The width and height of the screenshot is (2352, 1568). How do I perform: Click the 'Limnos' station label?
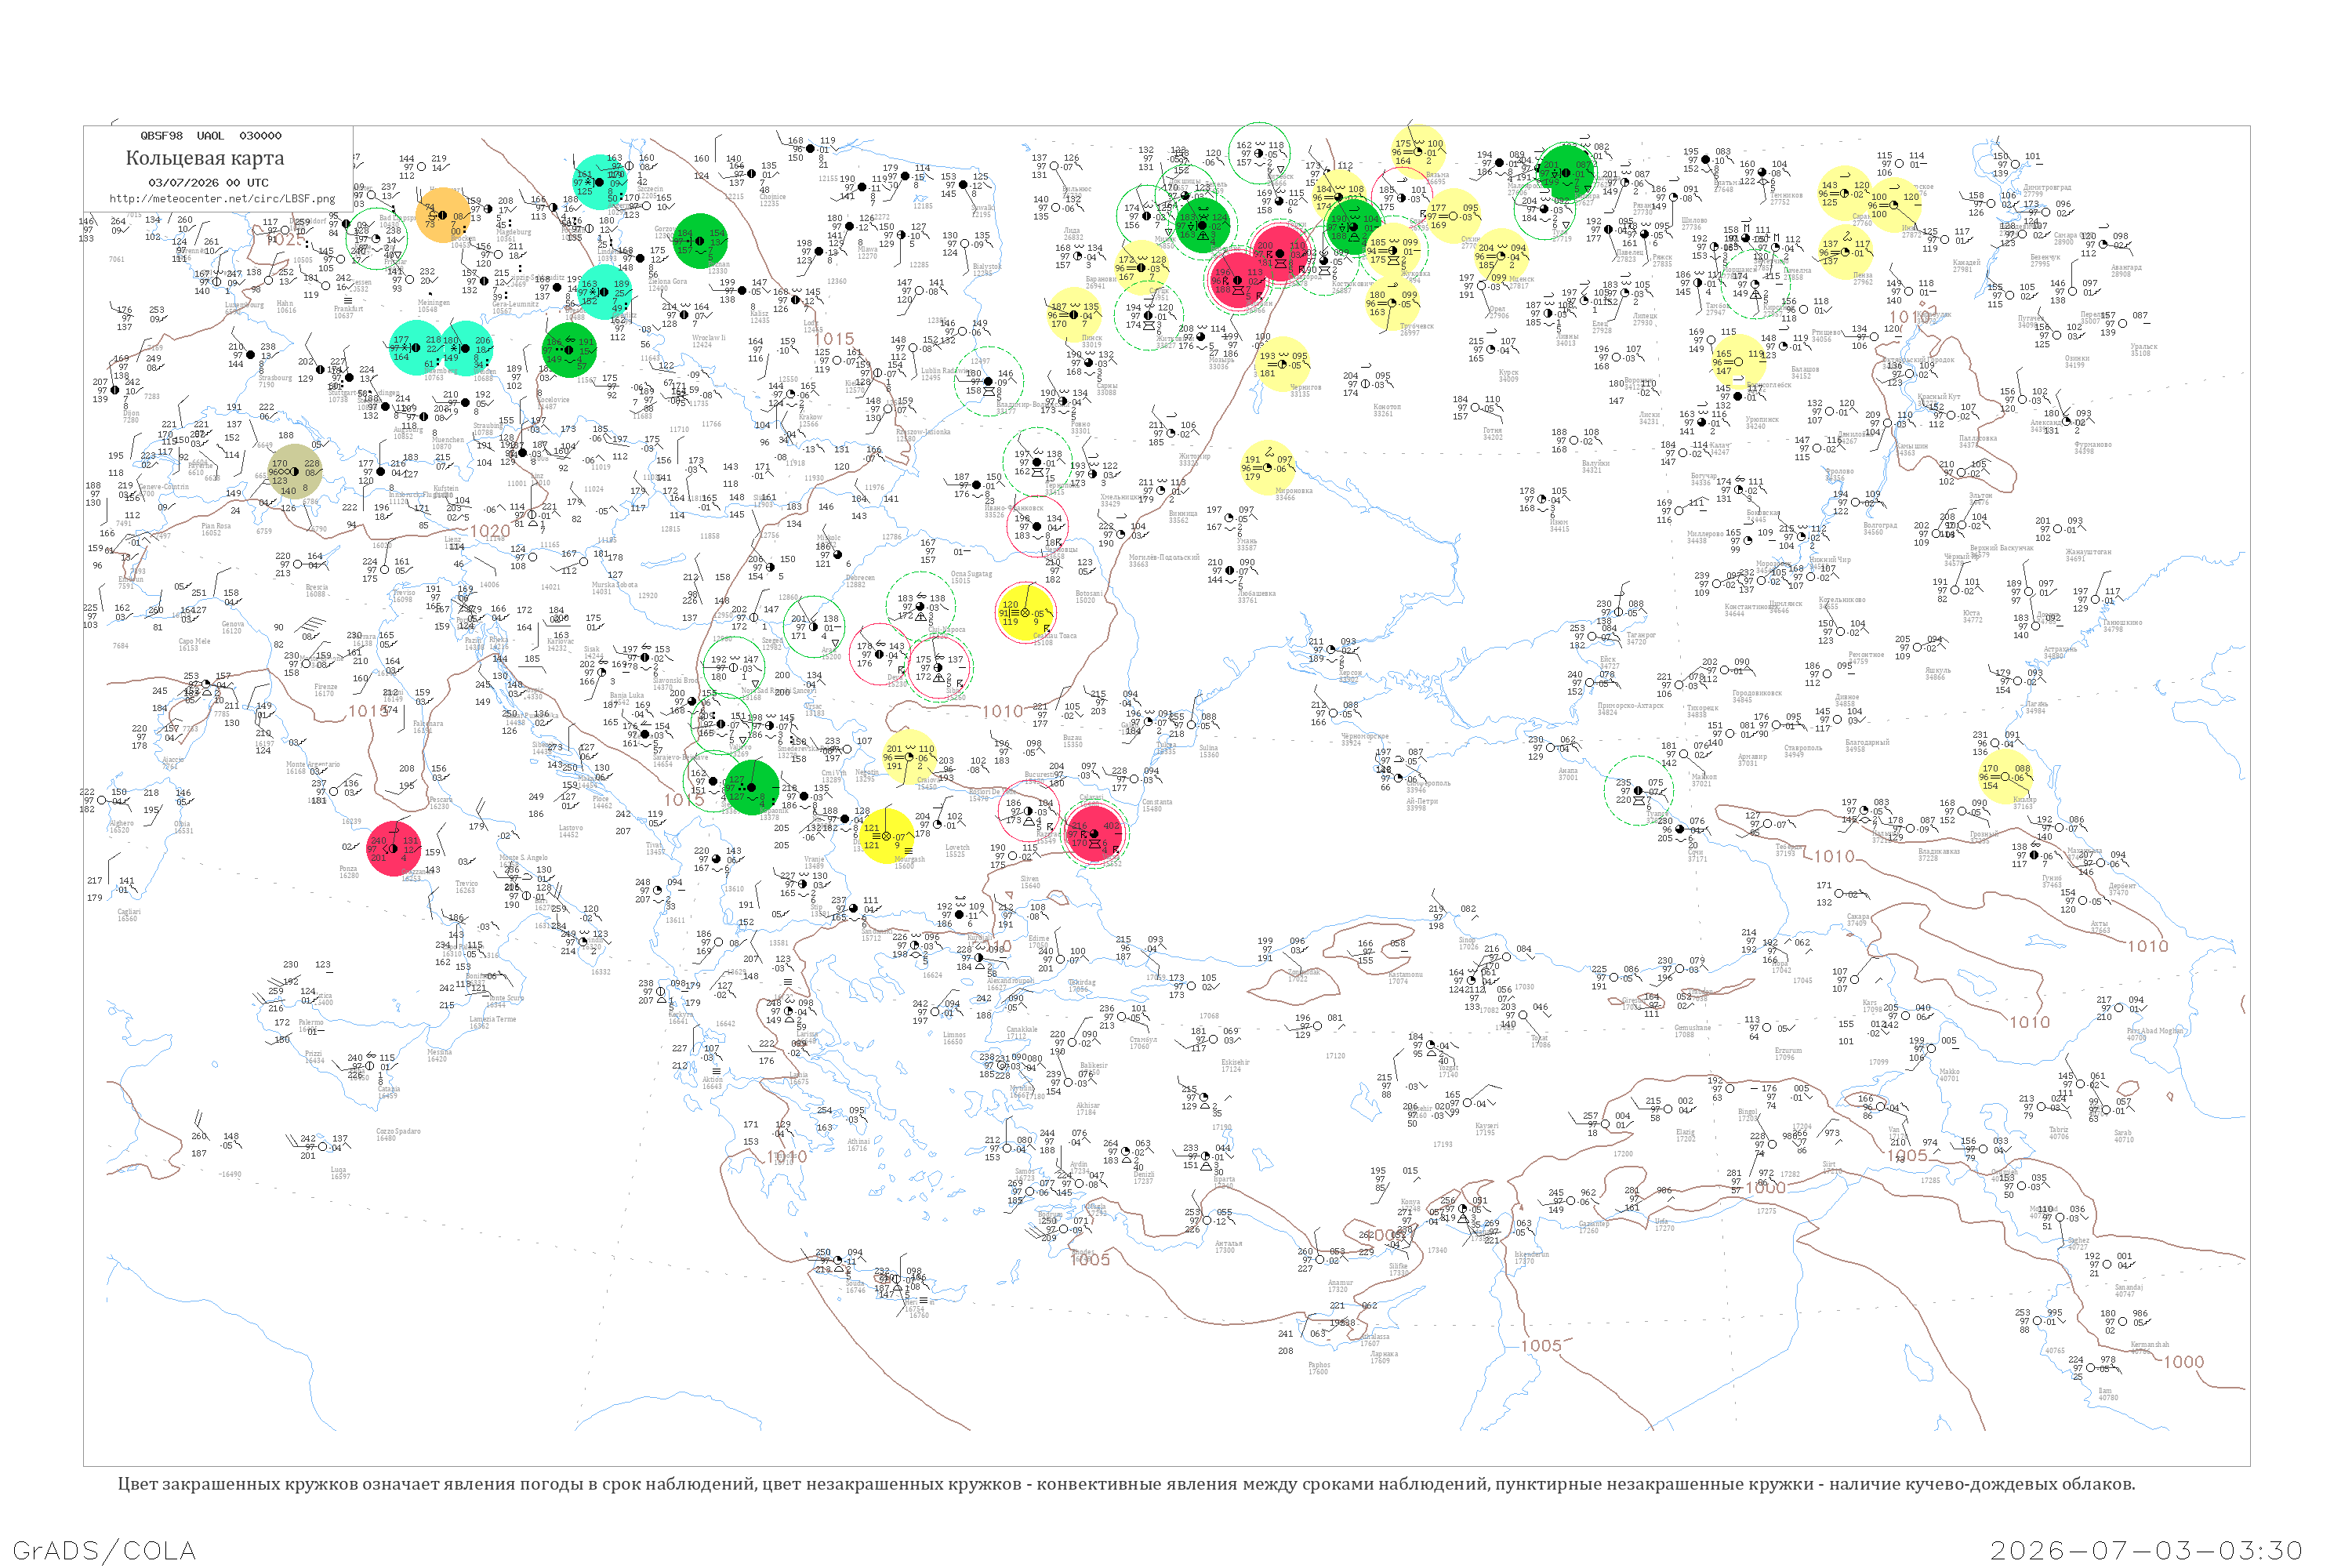point(954,1036)
